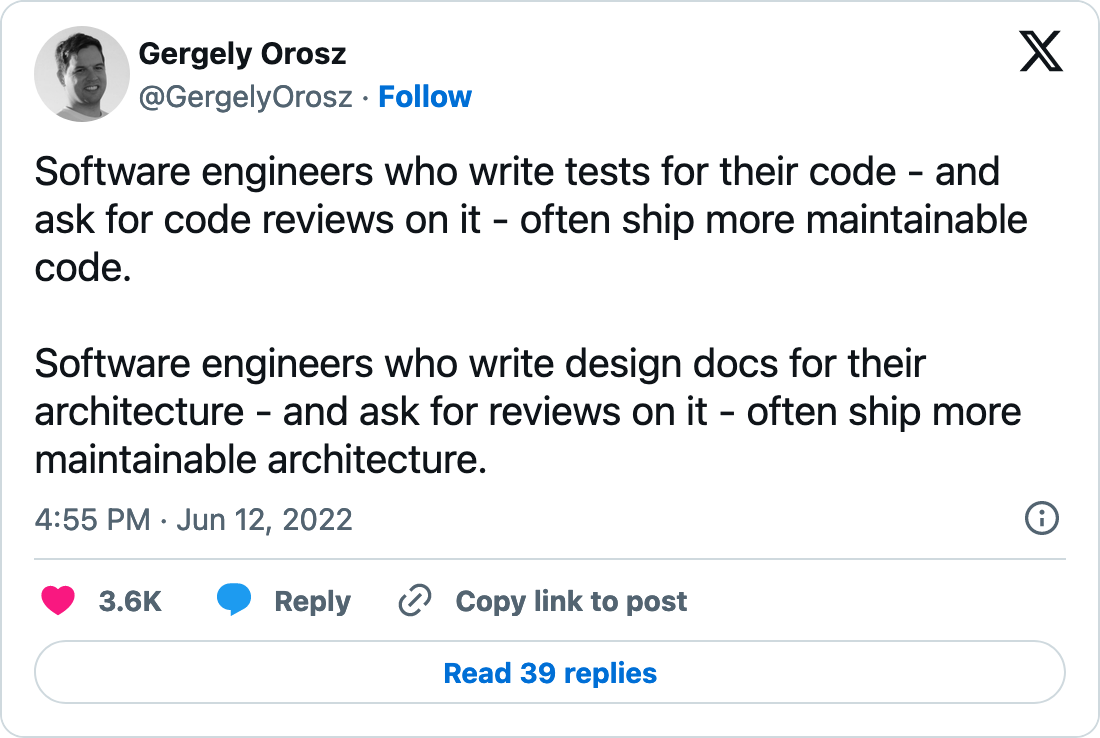Open the @GergelyOrosz handle link
Image resolution: width=1100 pixels, height=738 pixels.
tap(245, 97)
